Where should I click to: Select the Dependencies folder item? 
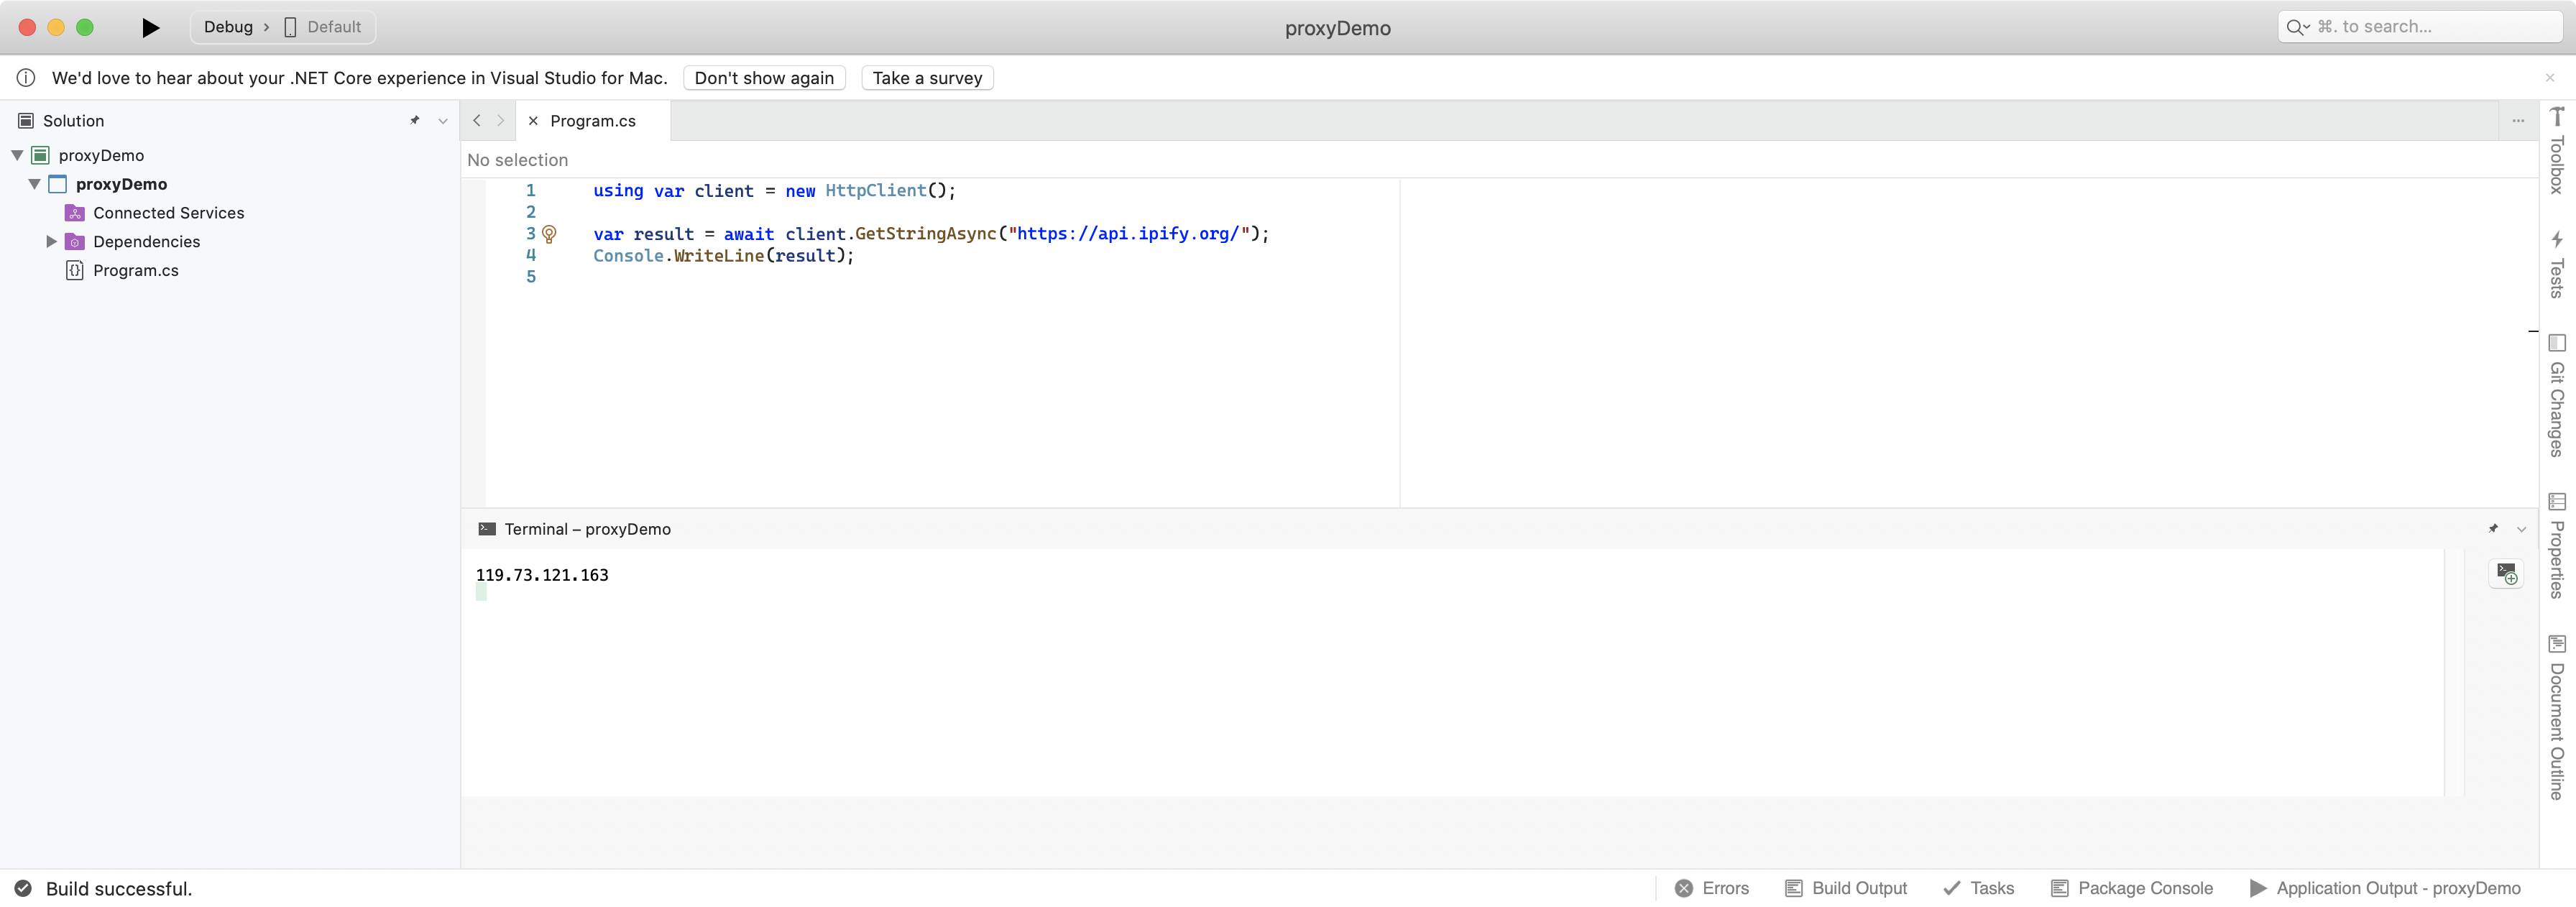146,242
